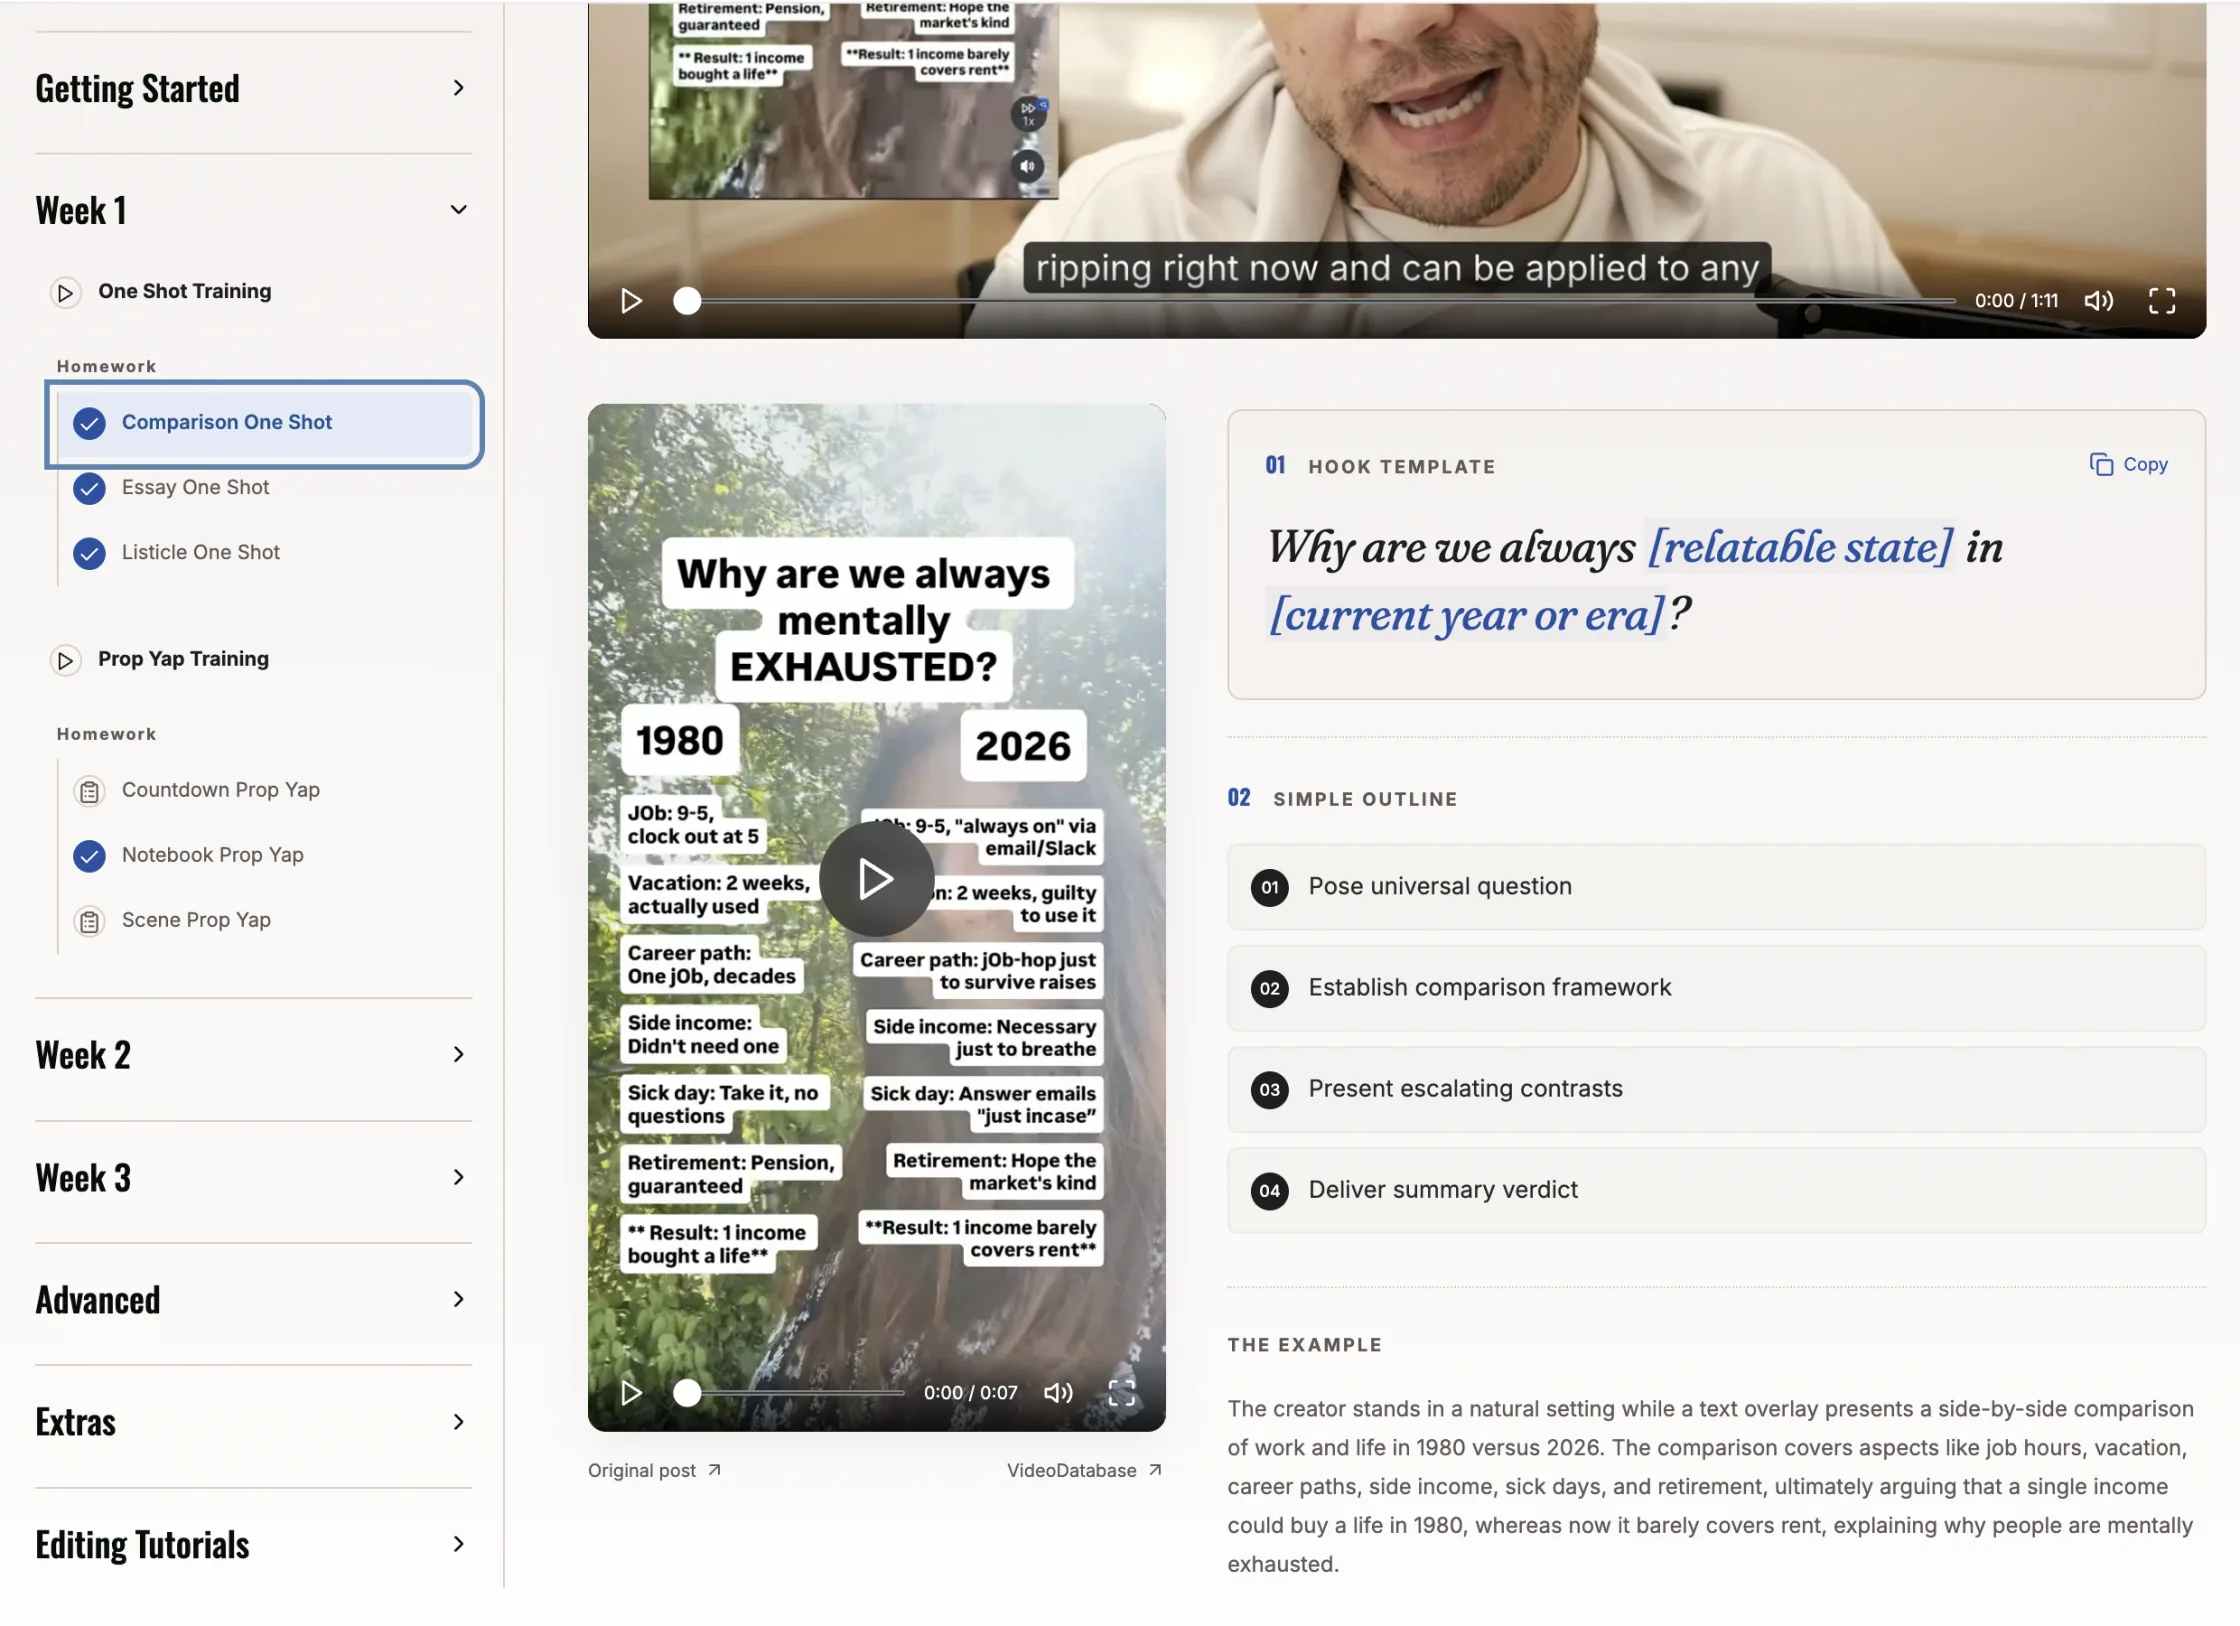This screenshot has width=2240, height=1626.
Task: Expand the Extras section
Action: click(x=458, y=1423)
